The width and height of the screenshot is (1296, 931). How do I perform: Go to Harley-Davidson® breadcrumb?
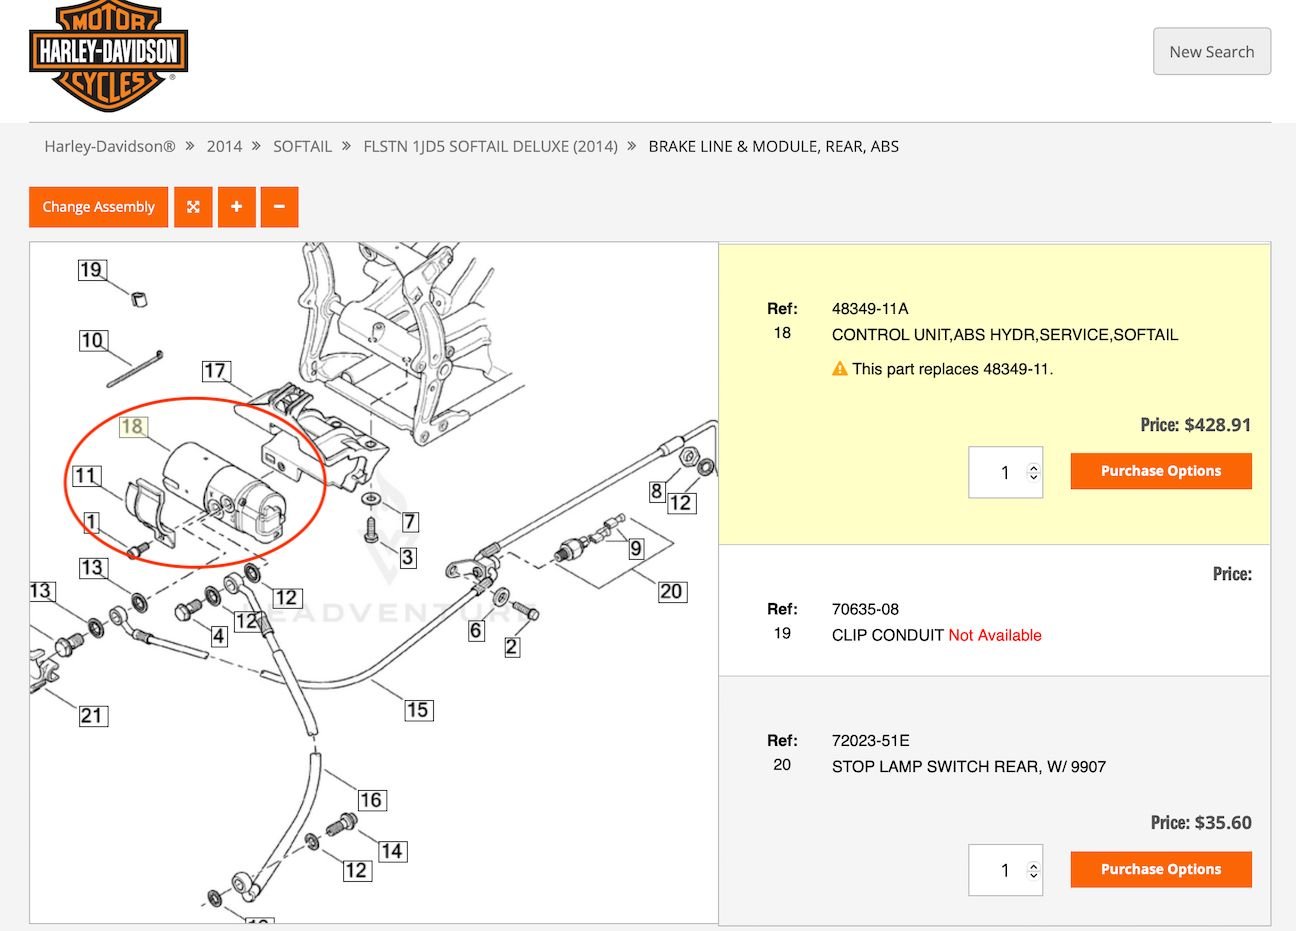click(110, 146)
